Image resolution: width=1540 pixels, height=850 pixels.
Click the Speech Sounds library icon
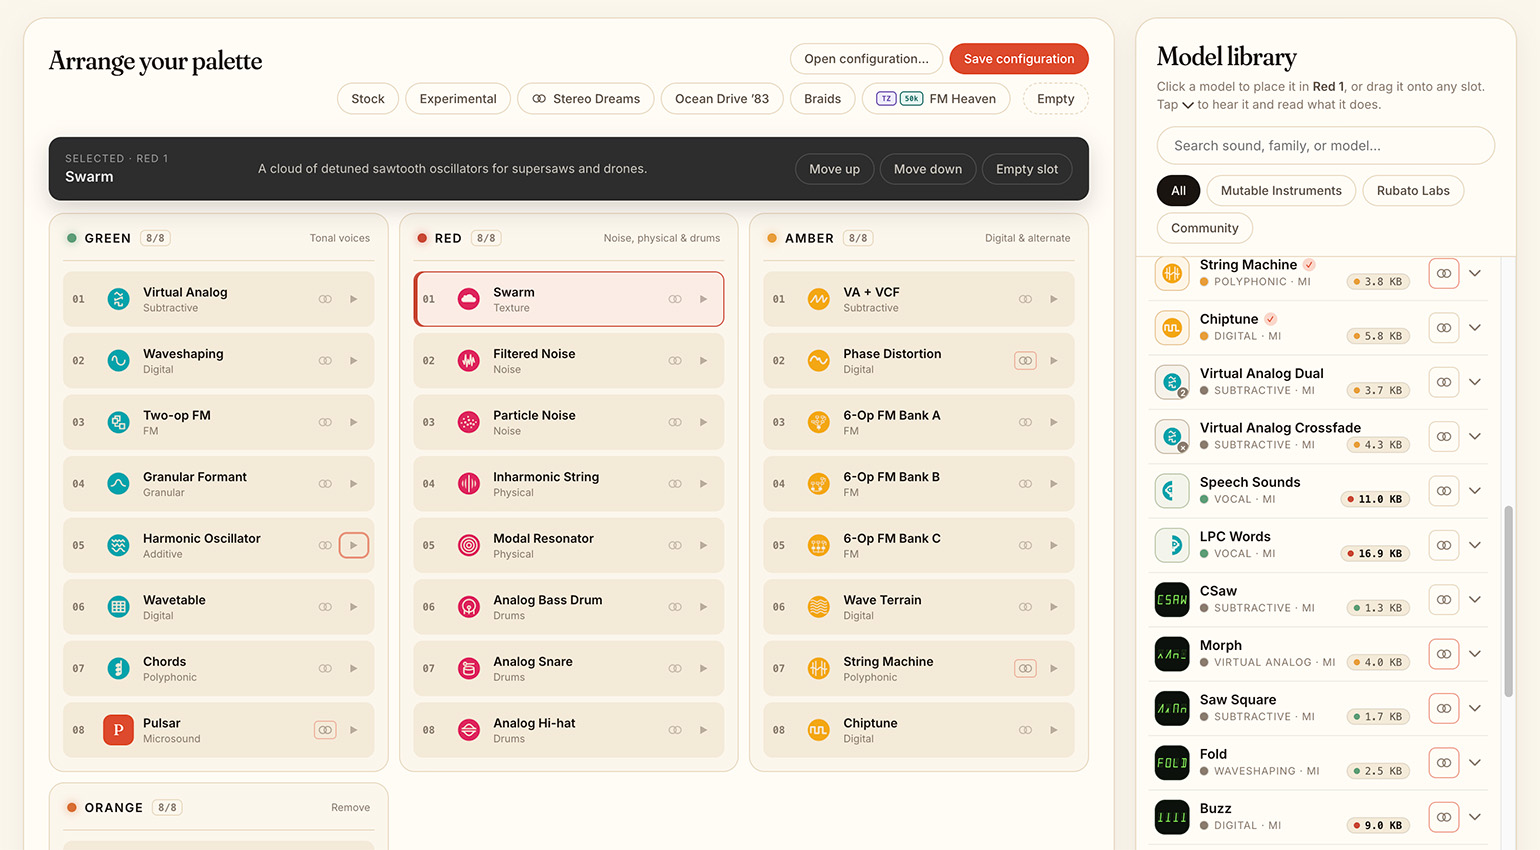(1172, 491)
